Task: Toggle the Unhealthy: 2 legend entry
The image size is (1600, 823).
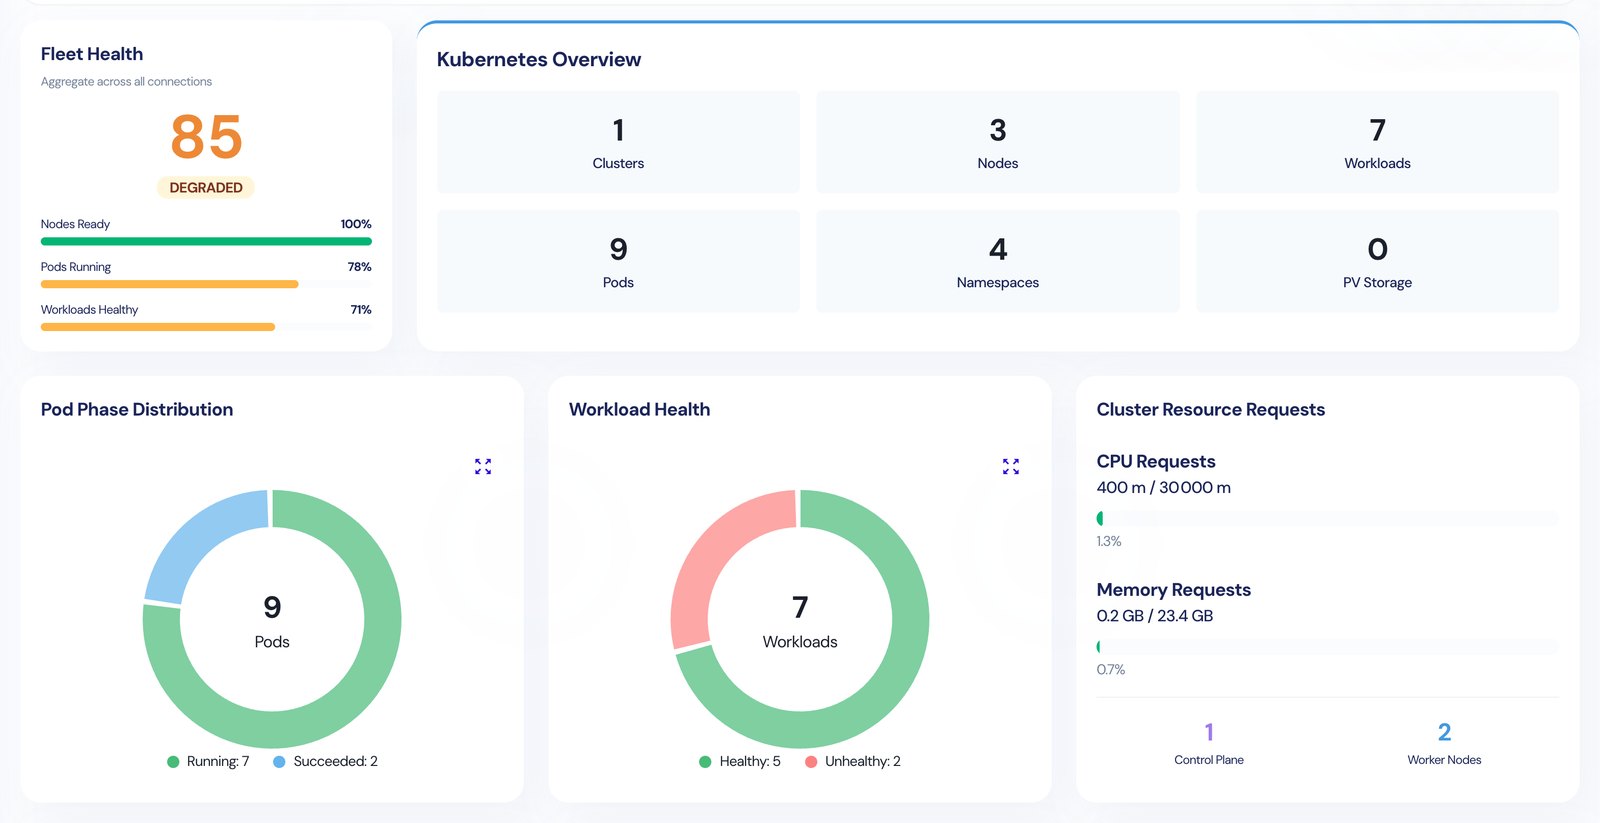Action: tap(853, 761)
